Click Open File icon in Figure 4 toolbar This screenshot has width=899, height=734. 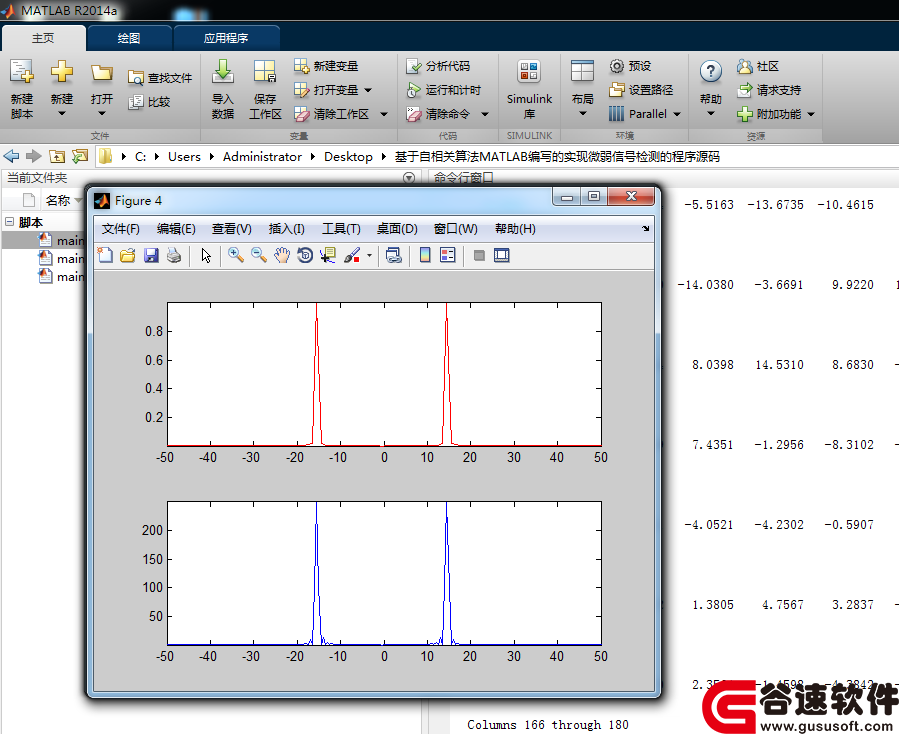tap(128, 255)
